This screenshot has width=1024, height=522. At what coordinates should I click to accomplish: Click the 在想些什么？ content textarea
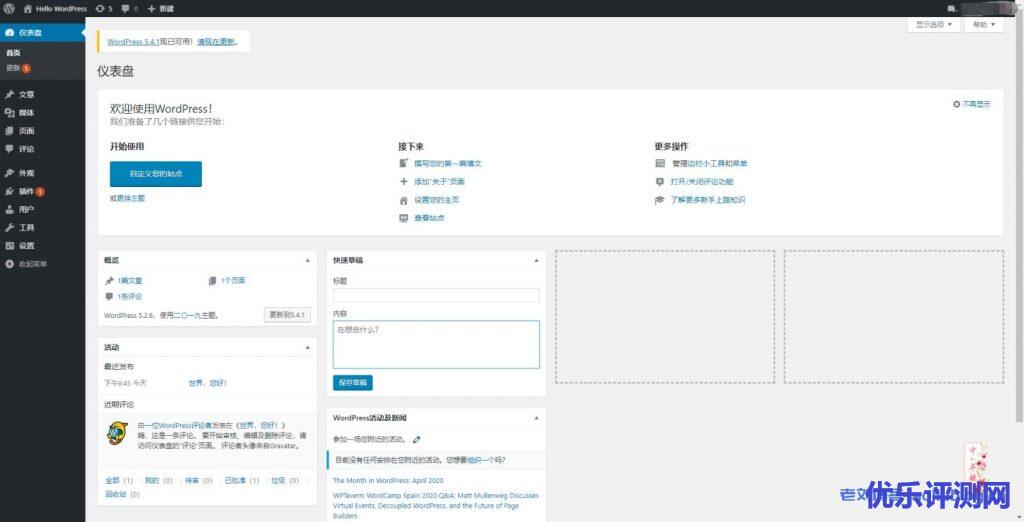[436, 344]
